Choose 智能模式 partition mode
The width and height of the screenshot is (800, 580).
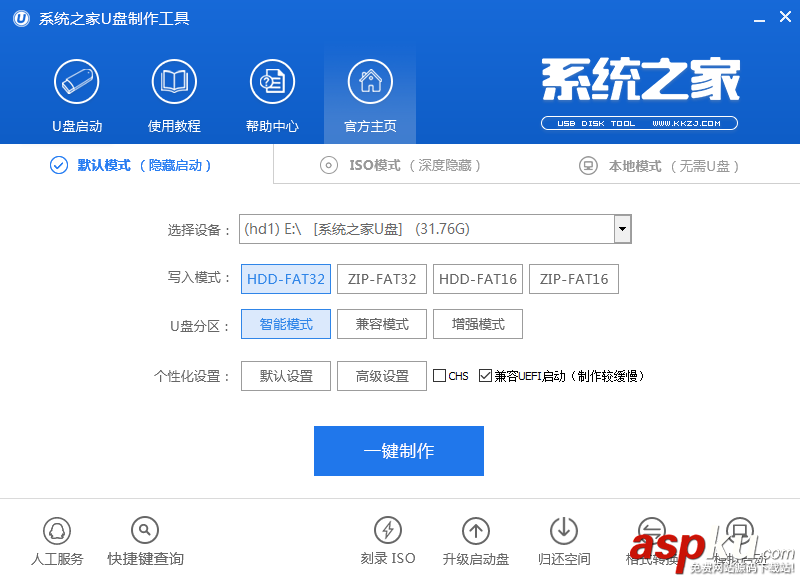click(x=286, y=324)
